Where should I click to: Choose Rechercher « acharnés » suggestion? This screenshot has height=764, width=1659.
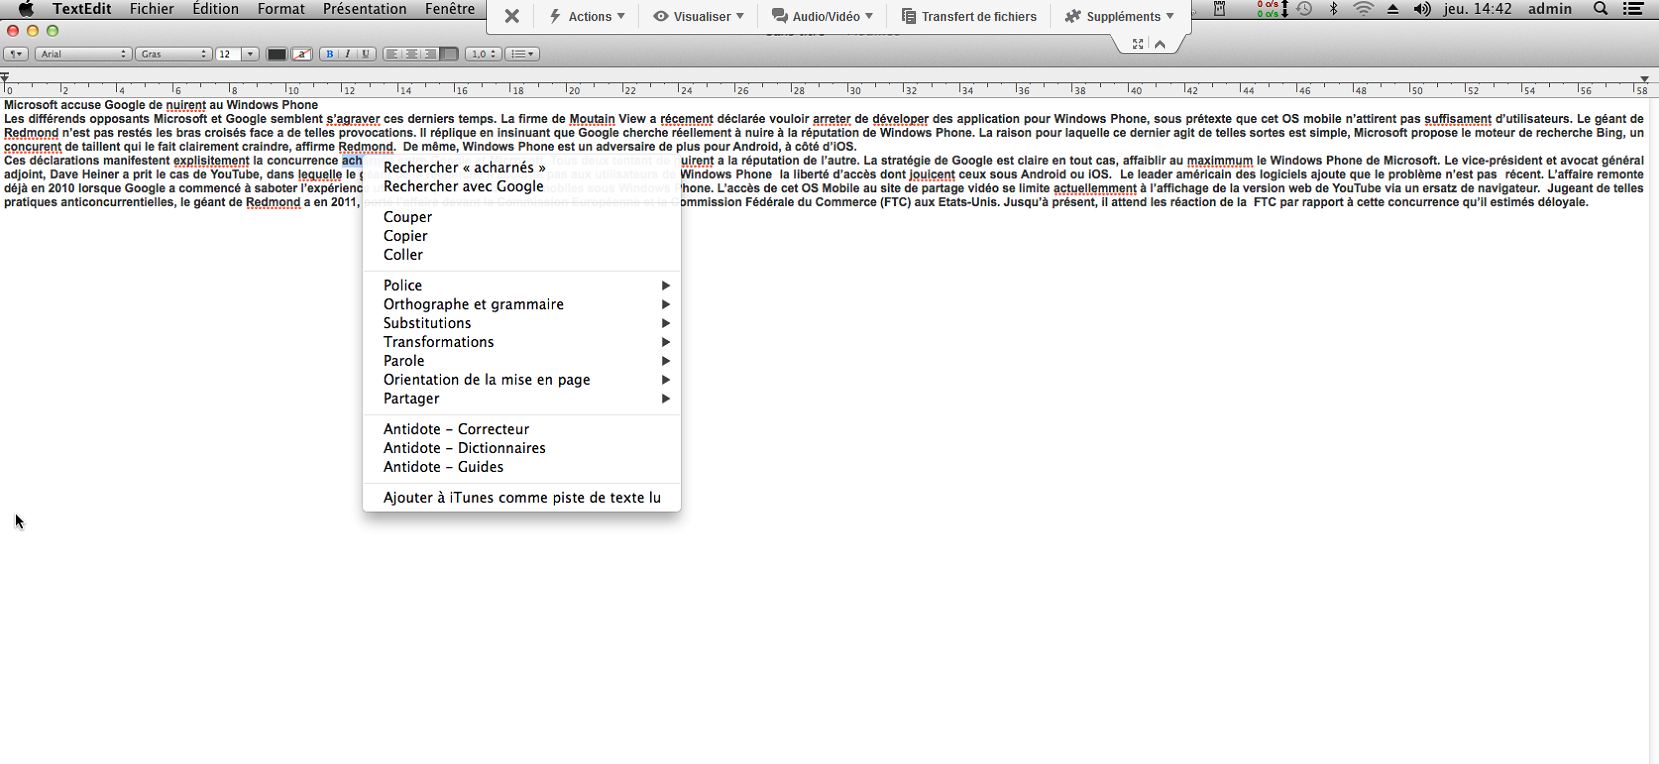point(521,167)
